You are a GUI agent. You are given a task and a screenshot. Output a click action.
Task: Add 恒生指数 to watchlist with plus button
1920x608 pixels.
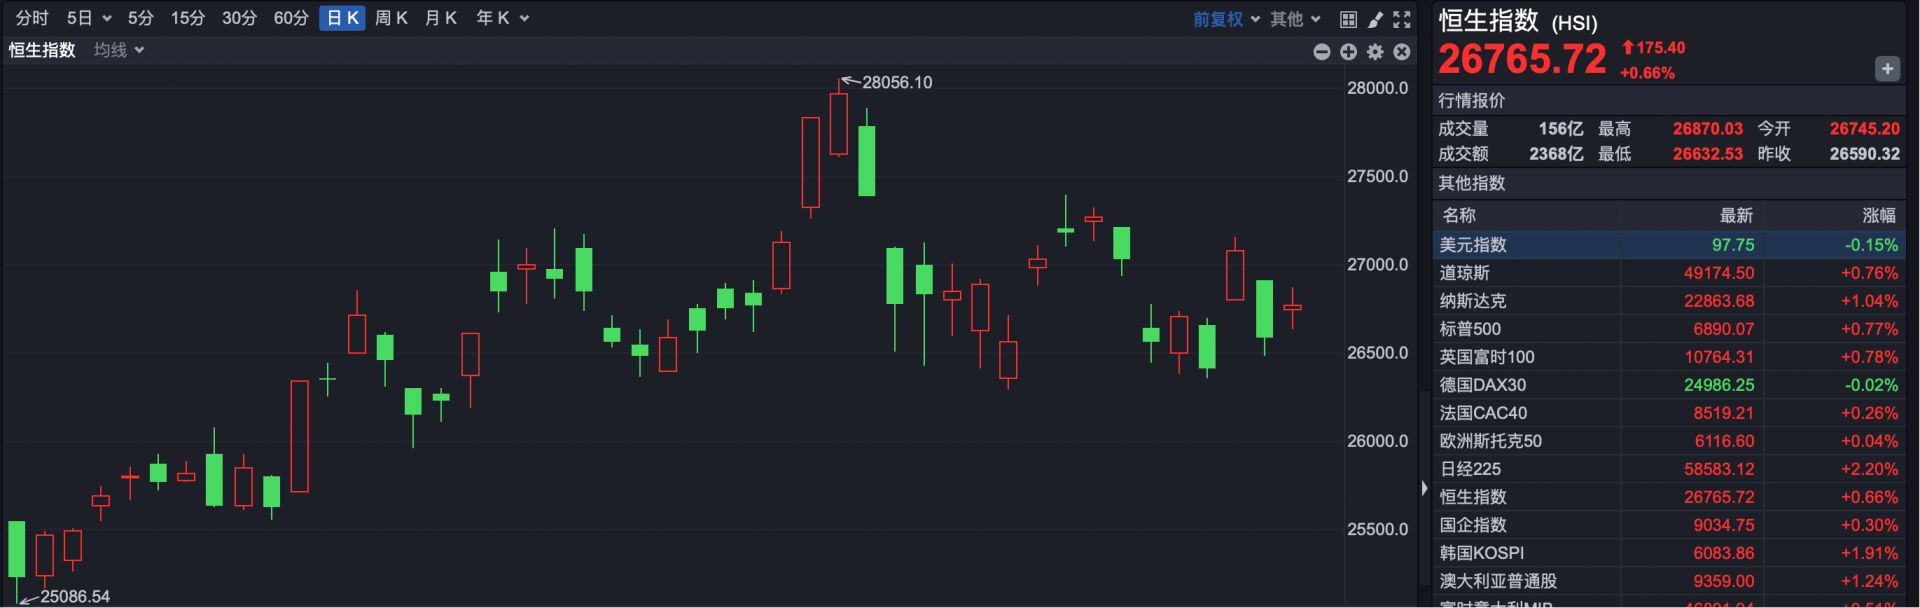1886,69
